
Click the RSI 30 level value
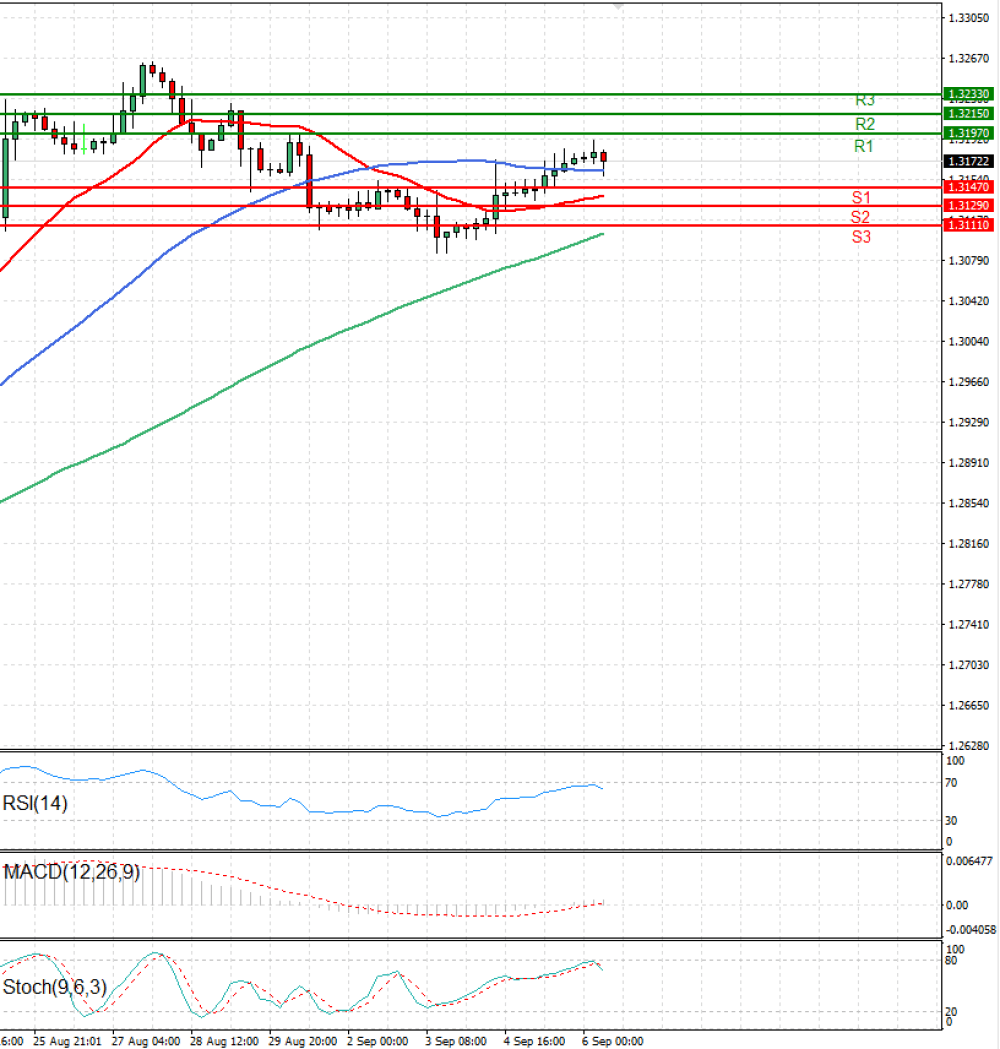point(951,820)
